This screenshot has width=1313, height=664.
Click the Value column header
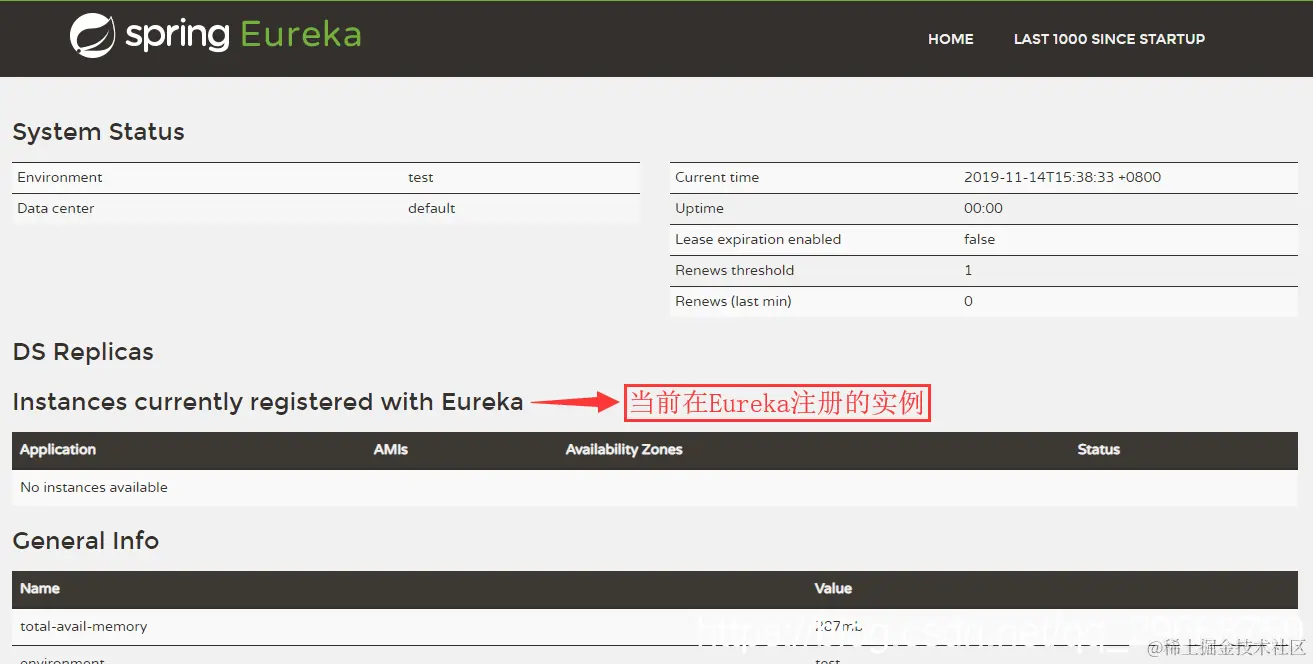pyautogui.click(x=833, y=589)
